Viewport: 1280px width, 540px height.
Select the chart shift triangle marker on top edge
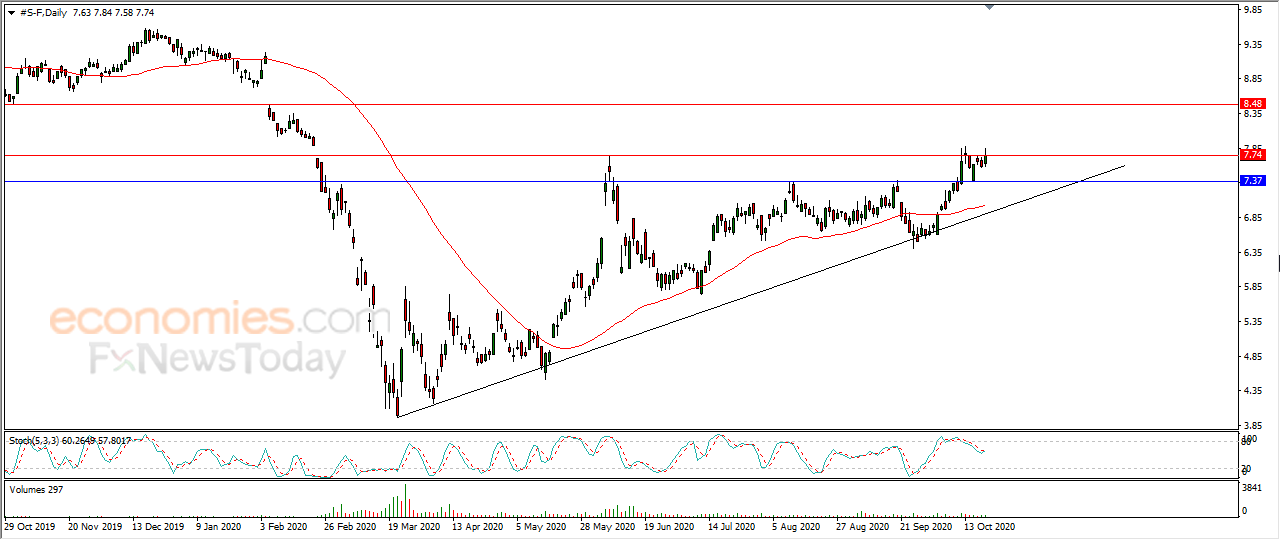point(989,7)
